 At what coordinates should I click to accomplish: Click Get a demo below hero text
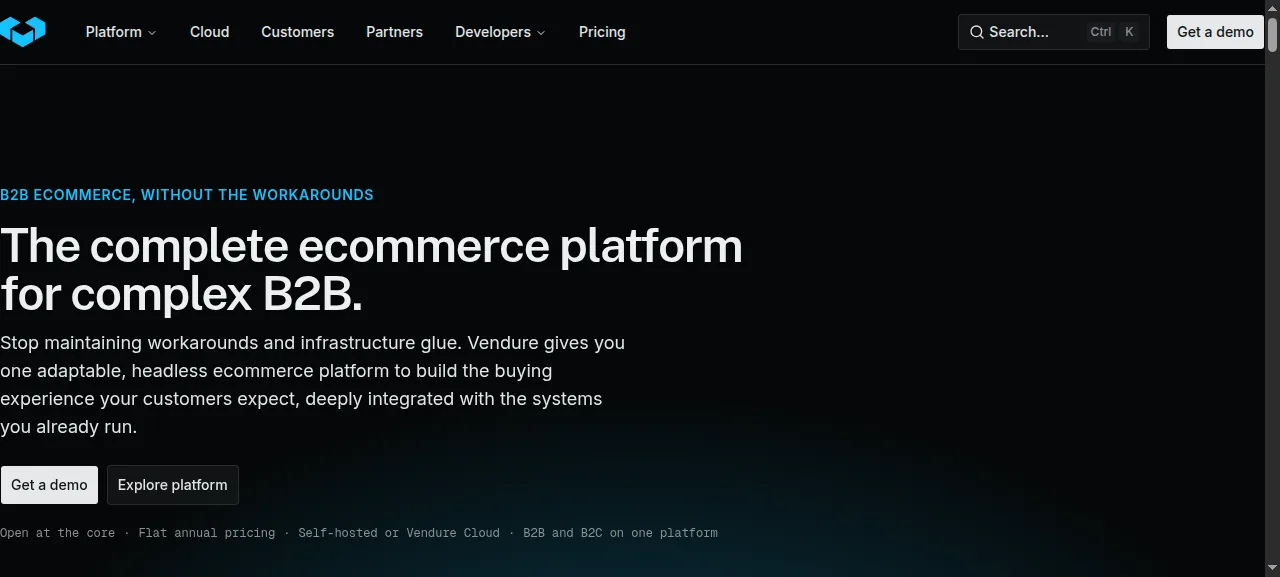pyautogui.click(x=49, y=485)
